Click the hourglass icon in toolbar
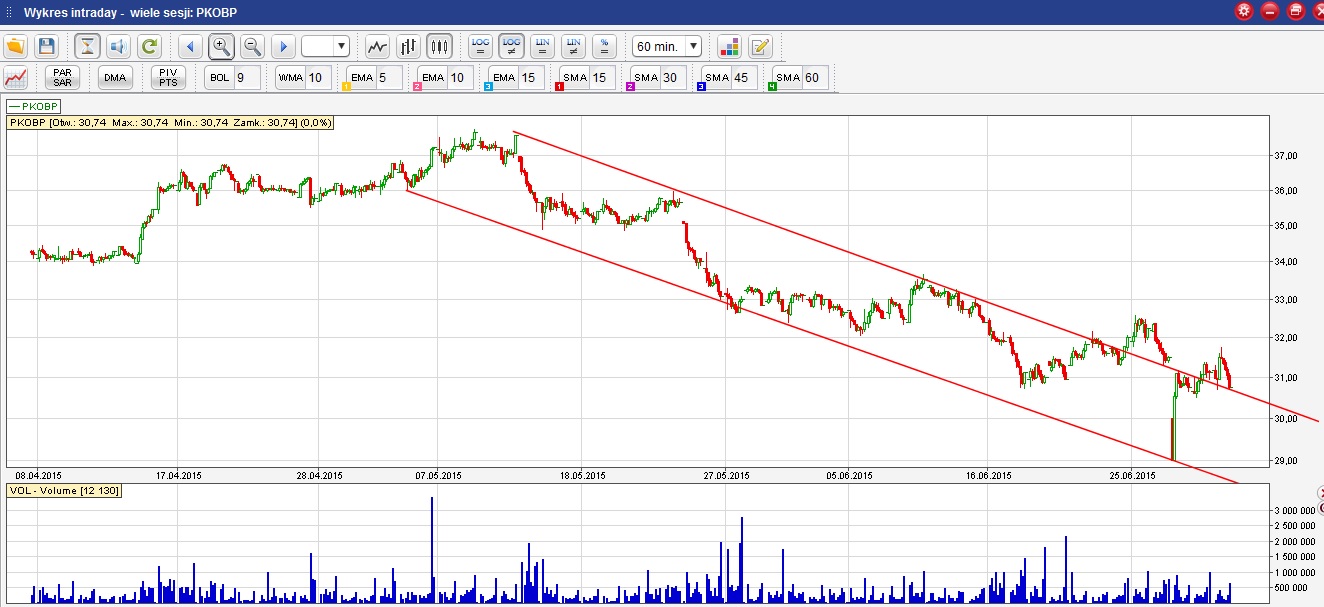The image size is (1324, 607). pyautogui.click(x=88, y=46)
